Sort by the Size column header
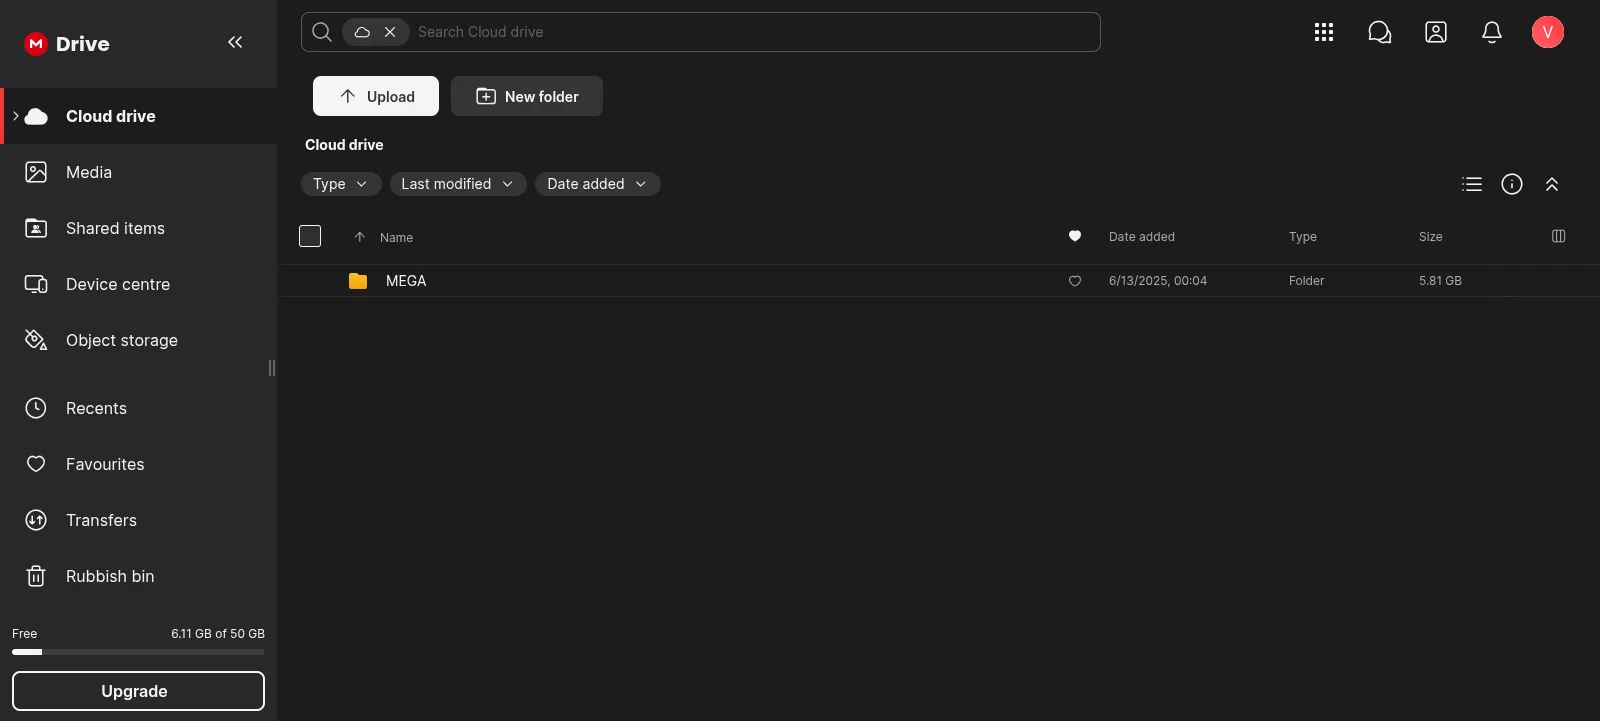The width and height of the screenshot is (1600, 721). (x=1431, y=237)
